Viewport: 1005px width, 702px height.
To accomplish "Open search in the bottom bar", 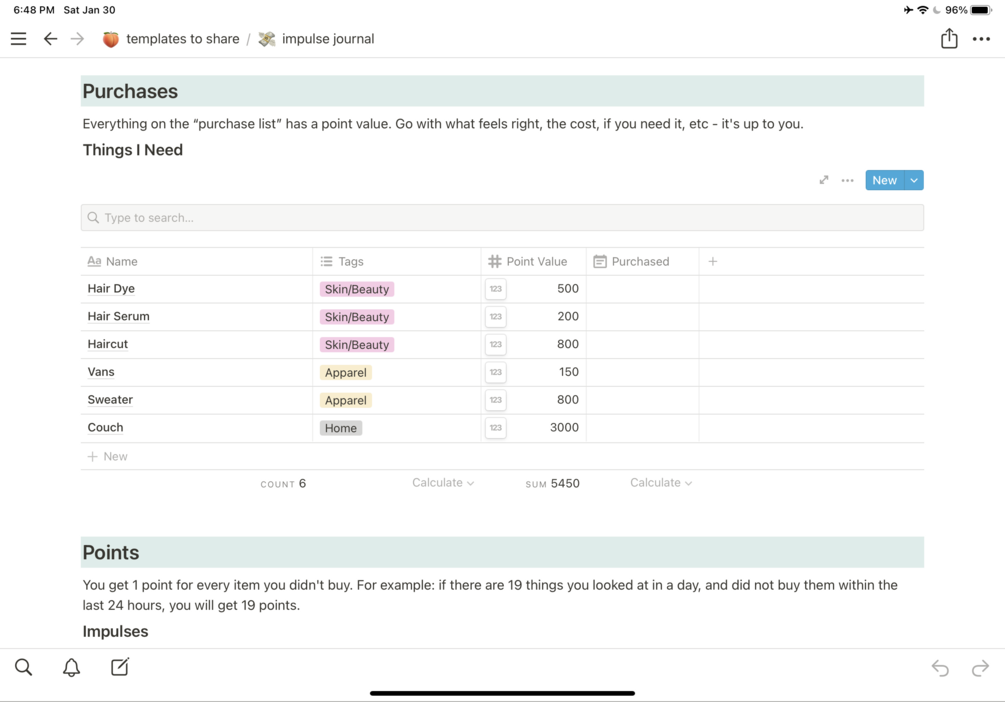I will pos(23,667).
